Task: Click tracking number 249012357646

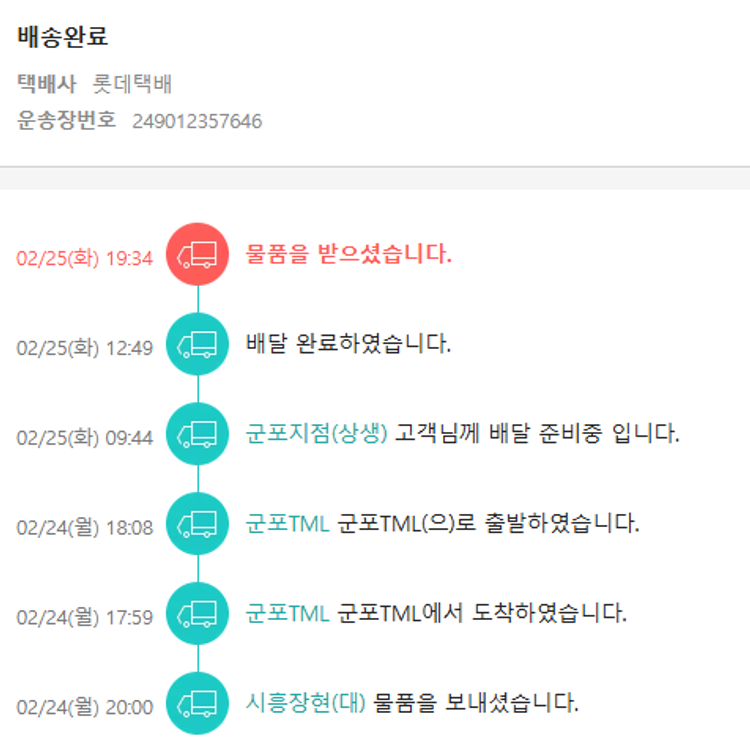Action: pos(197,122)
